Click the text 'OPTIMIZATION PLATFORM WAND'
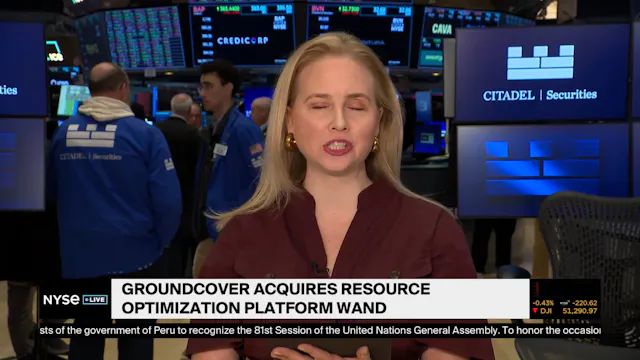 point(254,308)
